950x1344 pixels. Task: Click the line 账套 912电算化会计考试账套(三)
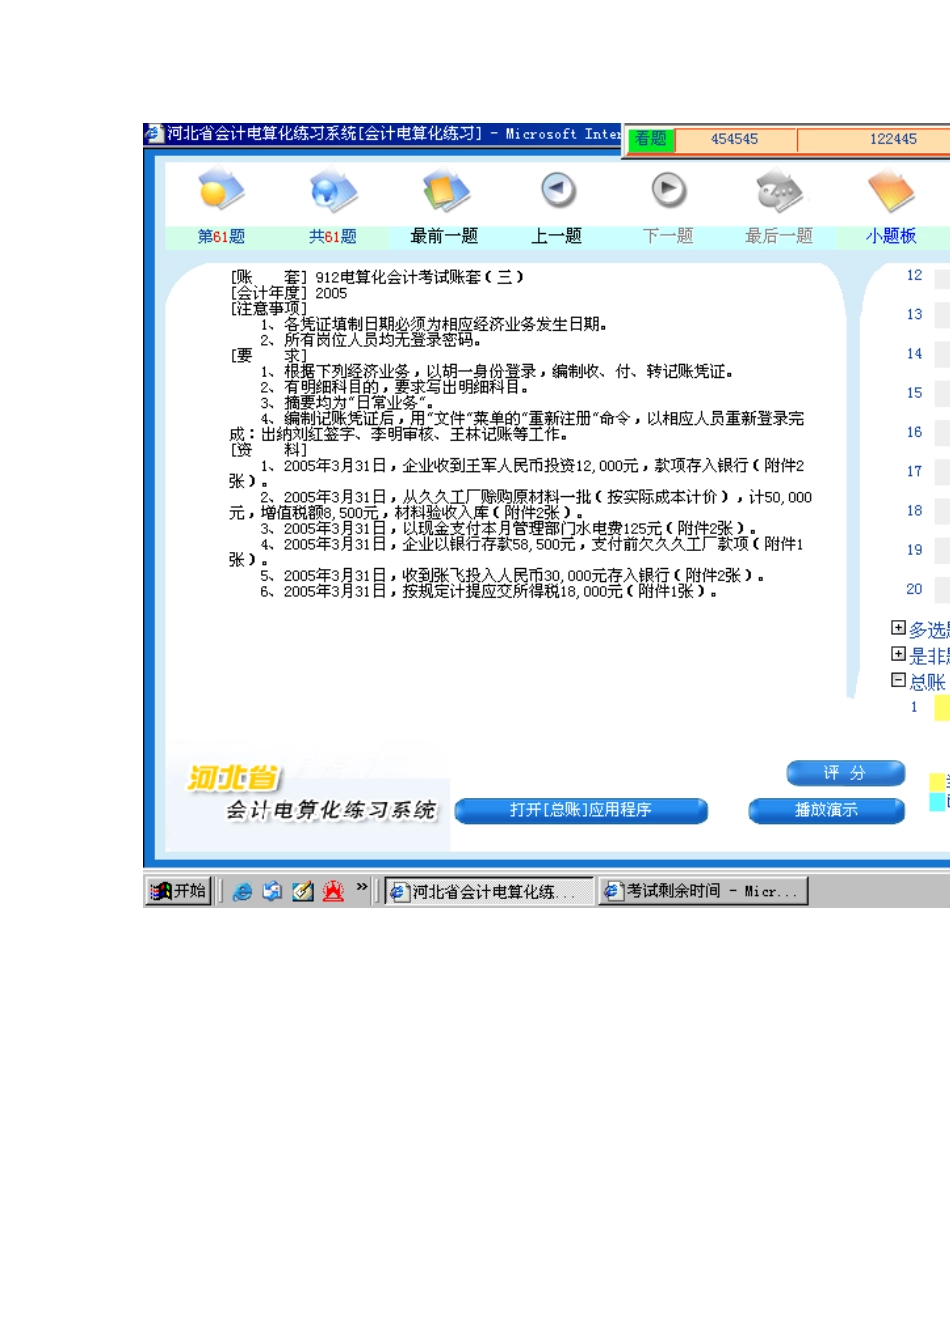tap(377, 277)
